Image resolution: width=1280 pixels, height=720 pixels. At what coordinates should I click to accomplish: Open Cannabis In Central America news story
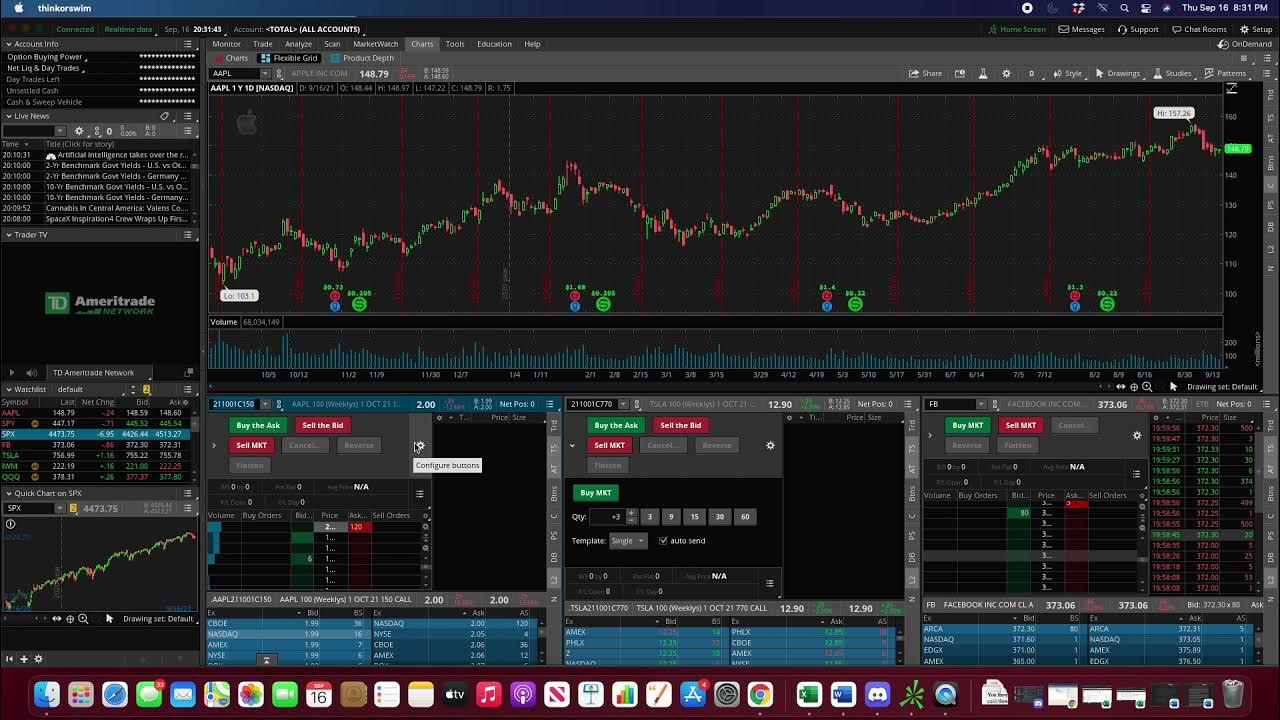coord(116,208)
